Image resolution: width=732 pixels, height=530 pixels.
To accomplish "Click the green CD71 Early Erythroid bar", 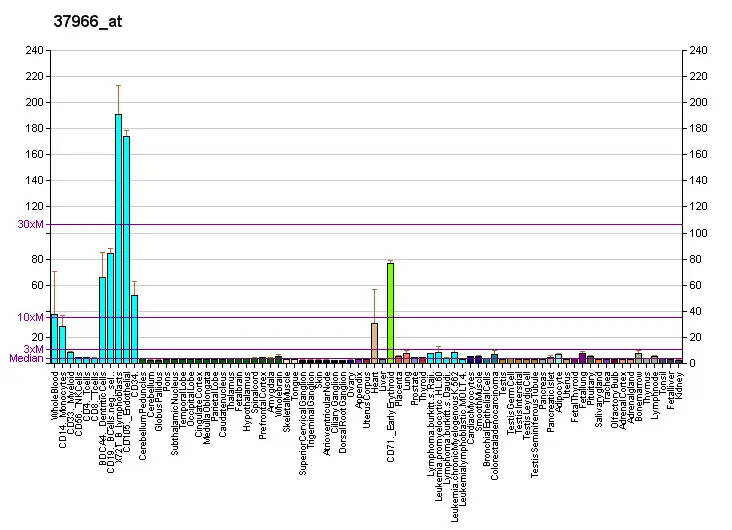I will (x=390, y=311).
